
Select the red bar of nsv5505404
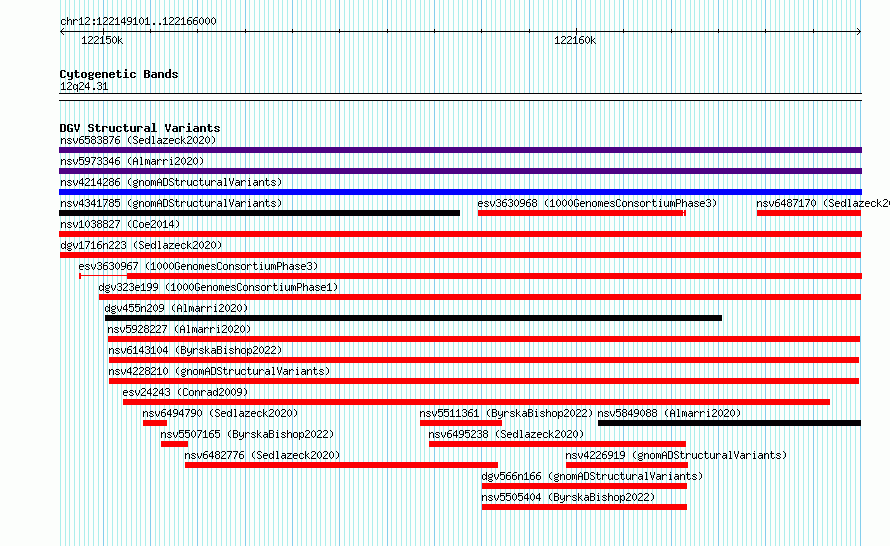pyautogui.click(x=584, y=507)
